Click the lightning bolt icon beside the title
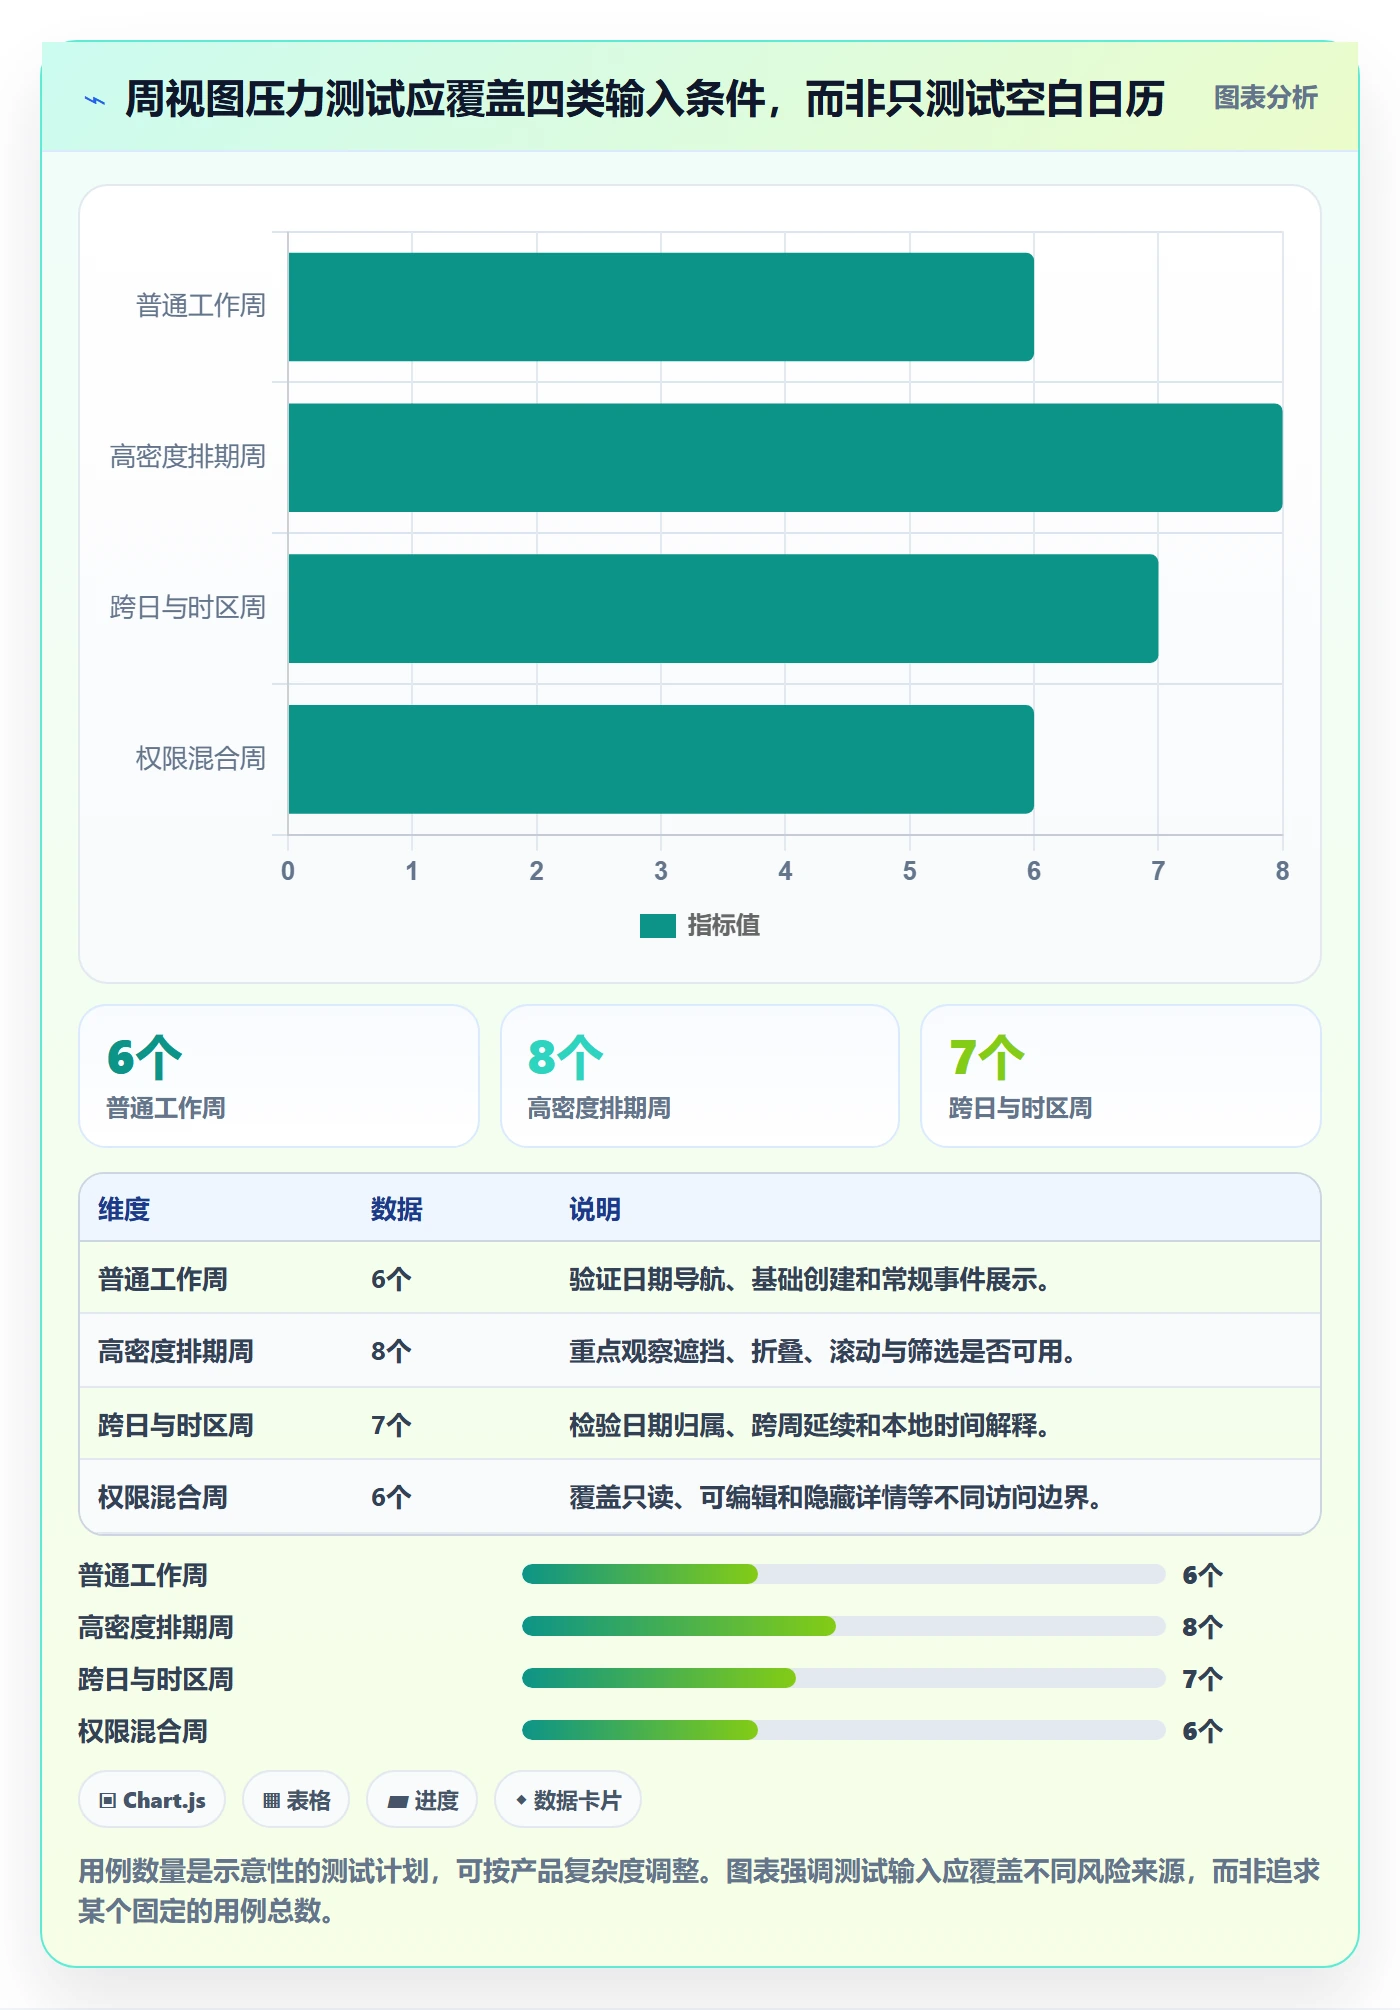This screenshot has height=2010, width=1400. [95, 99]
